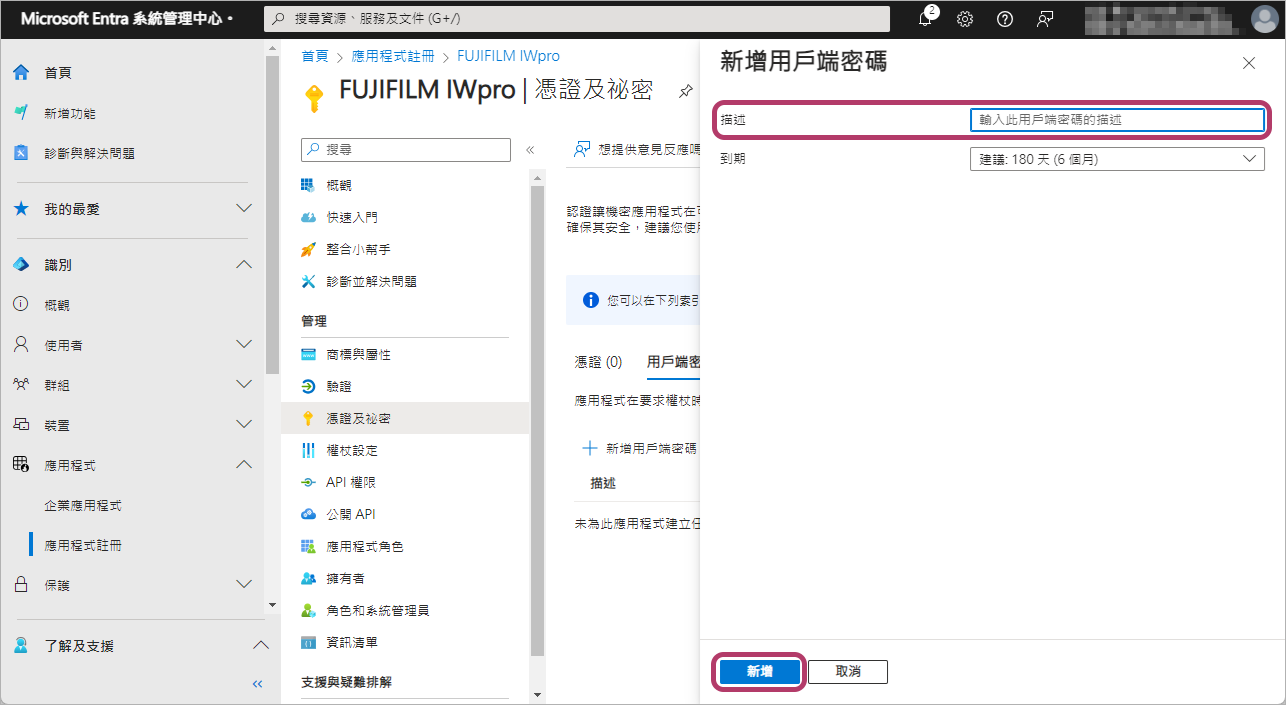Click the app menu scrollbar down arrow
Viewport: 1286px width, 705px height.
tap(537, 695)
